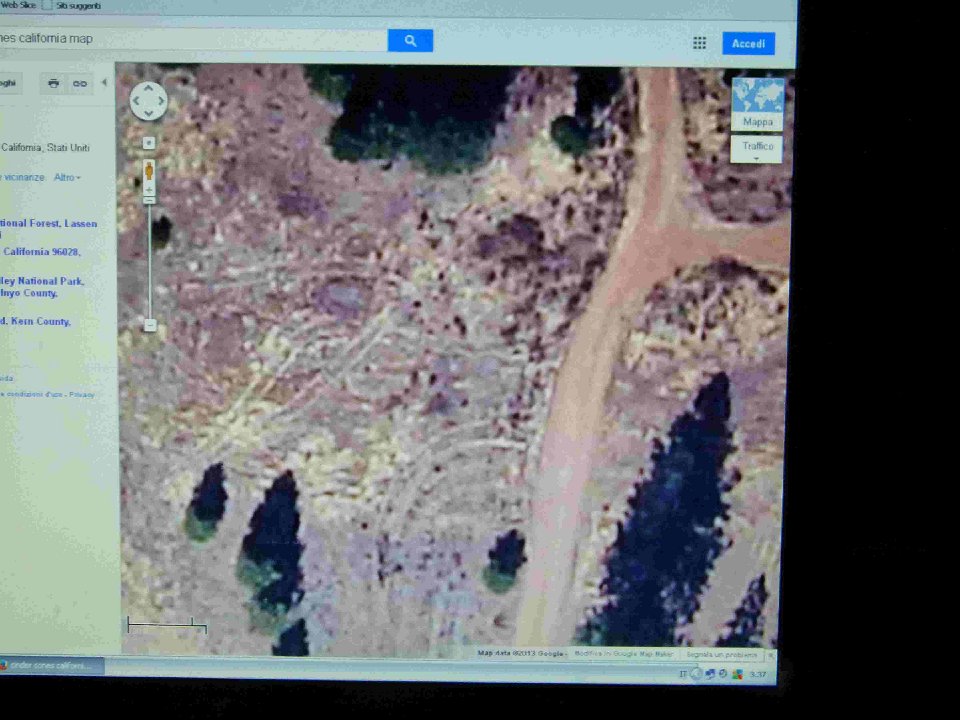960x720 pixels.
Task: Click Modifica in Google Map Maker
Action: pos(623,654)
